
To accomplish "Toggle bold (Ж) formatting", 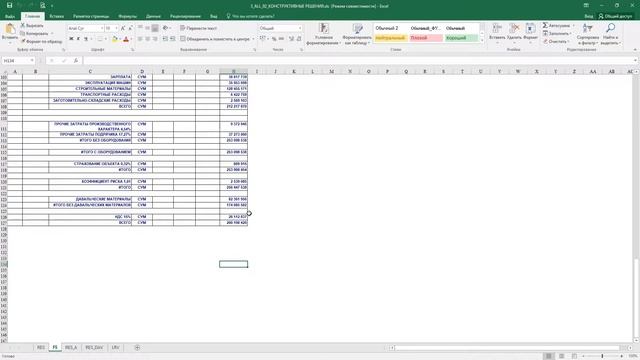I will coord(71,39).
